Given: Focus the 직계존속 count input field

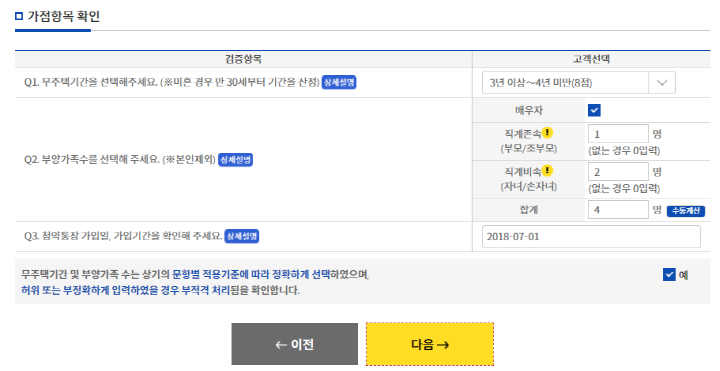Looking at the screenshot, I should pos(618,134).
